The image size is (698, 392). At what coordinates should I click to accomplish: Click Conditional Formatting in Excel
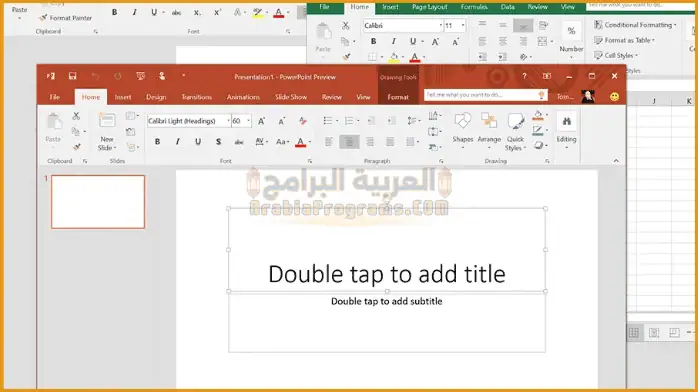[635, 25]
